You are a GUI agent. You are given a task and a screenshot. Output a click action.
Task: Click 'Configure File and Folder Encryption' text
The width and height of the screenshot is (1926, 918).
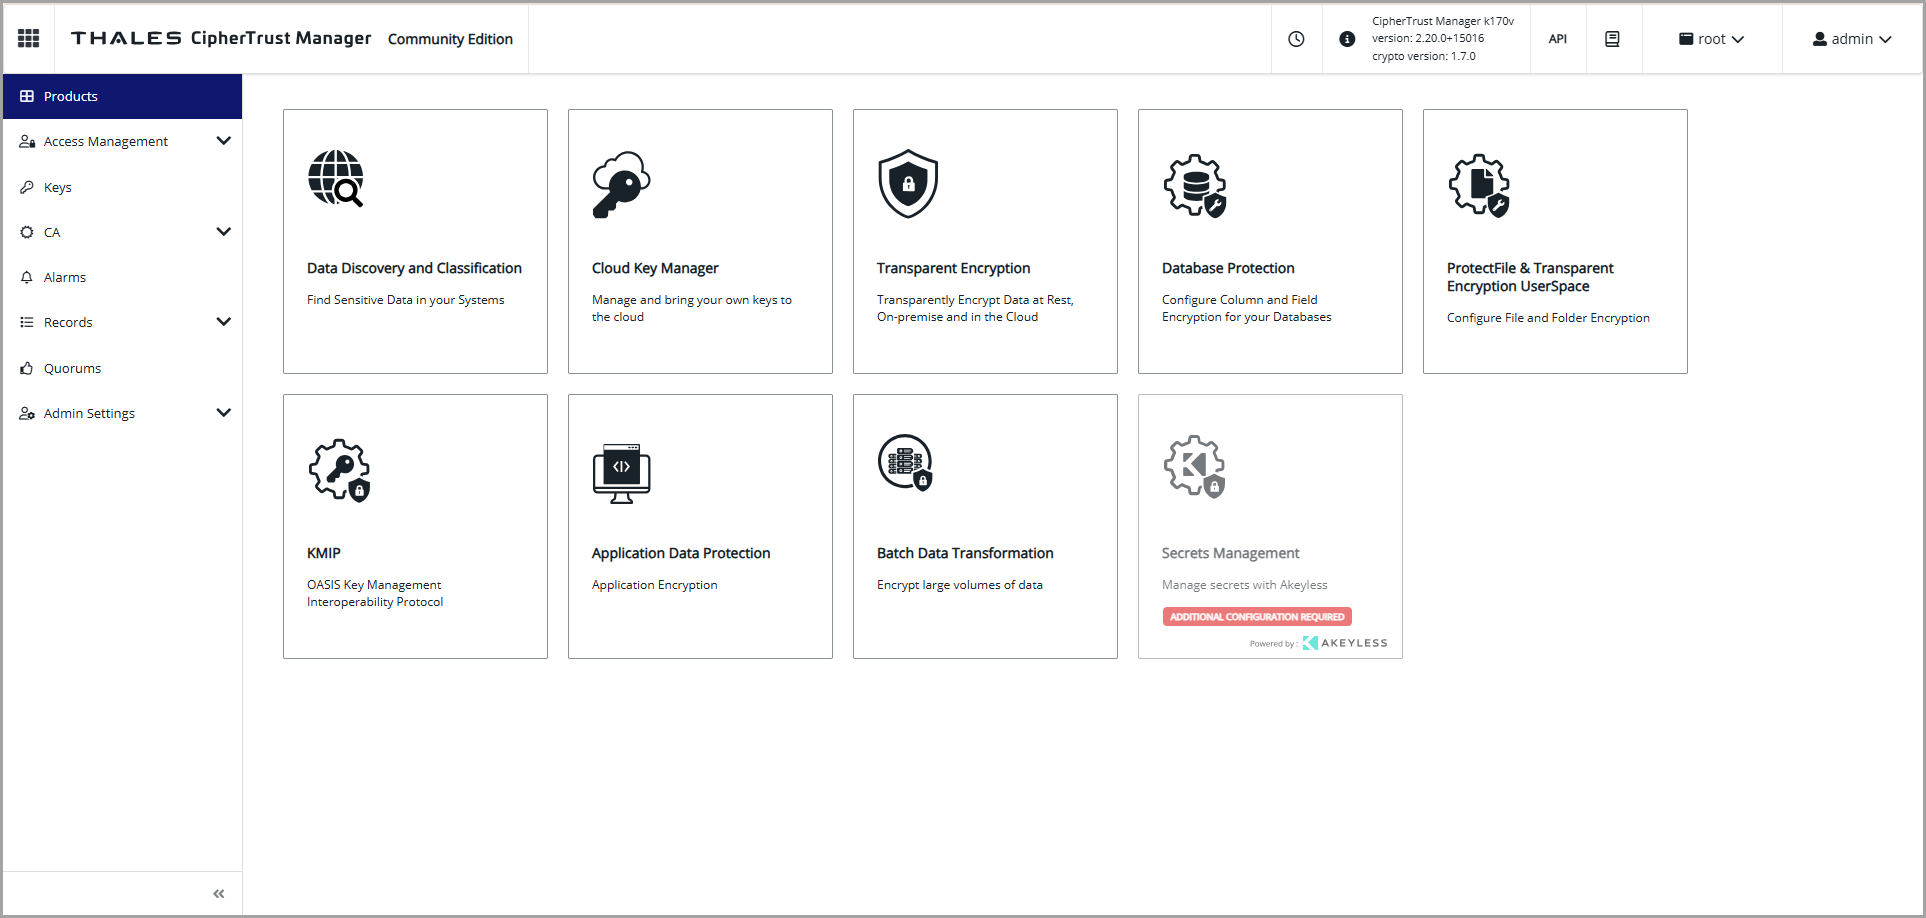(1548, 318)
